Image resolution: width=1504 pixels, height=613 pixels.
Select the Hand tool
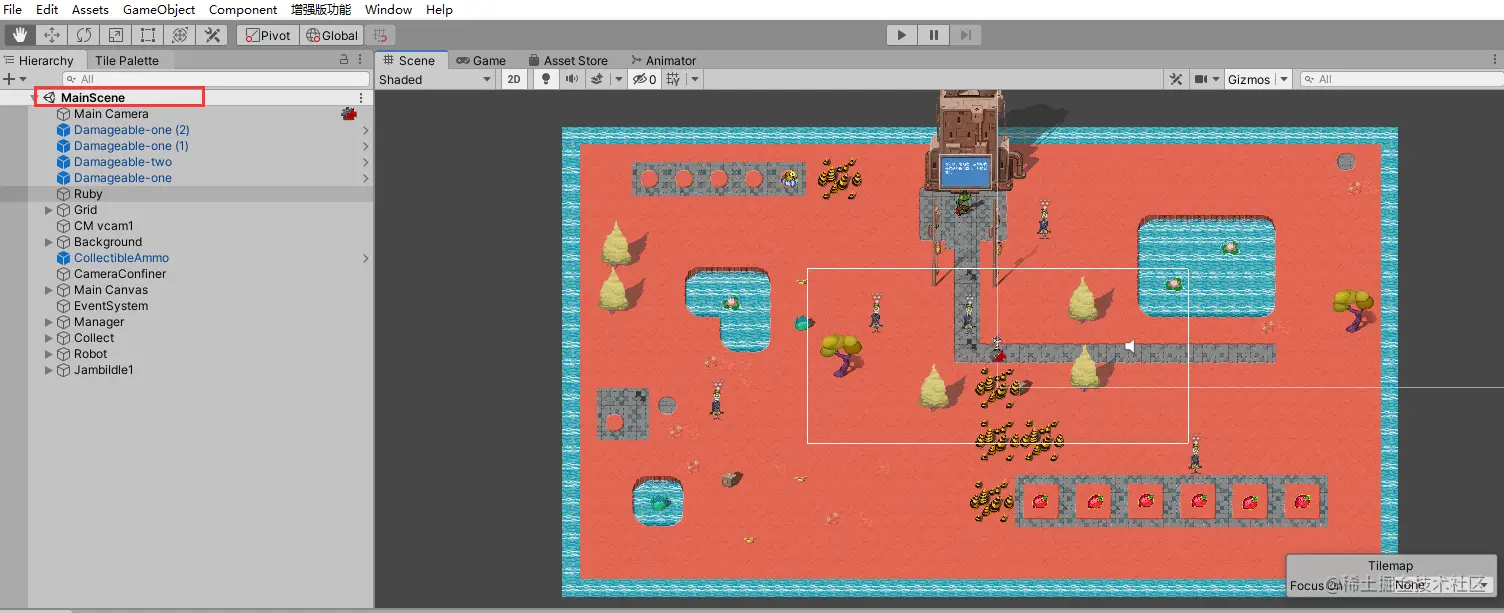tap(20, 35)
